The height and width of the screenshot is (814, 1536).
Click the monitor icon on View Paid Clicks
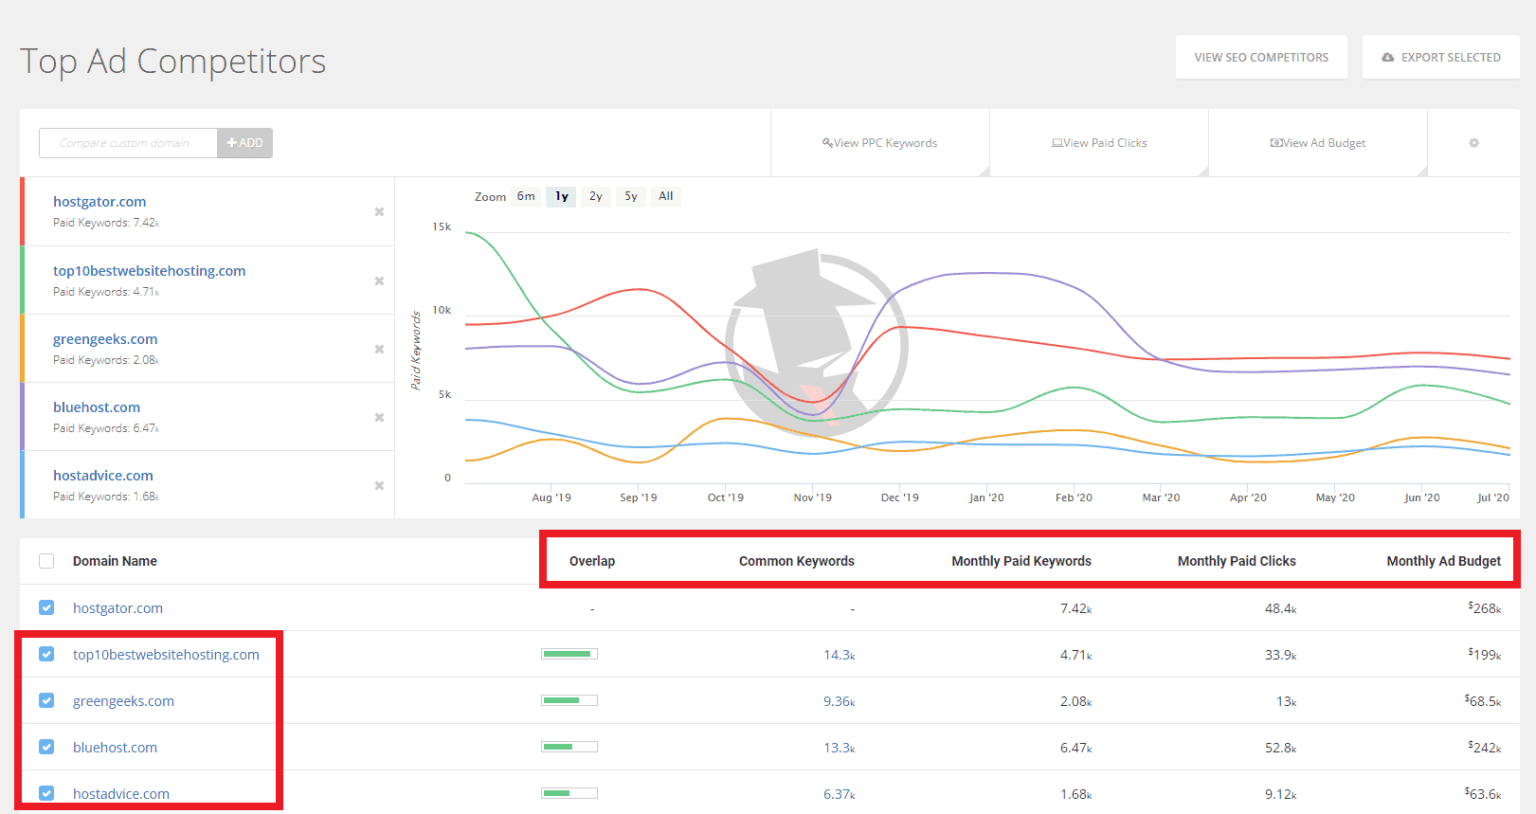coord(1056,142)
